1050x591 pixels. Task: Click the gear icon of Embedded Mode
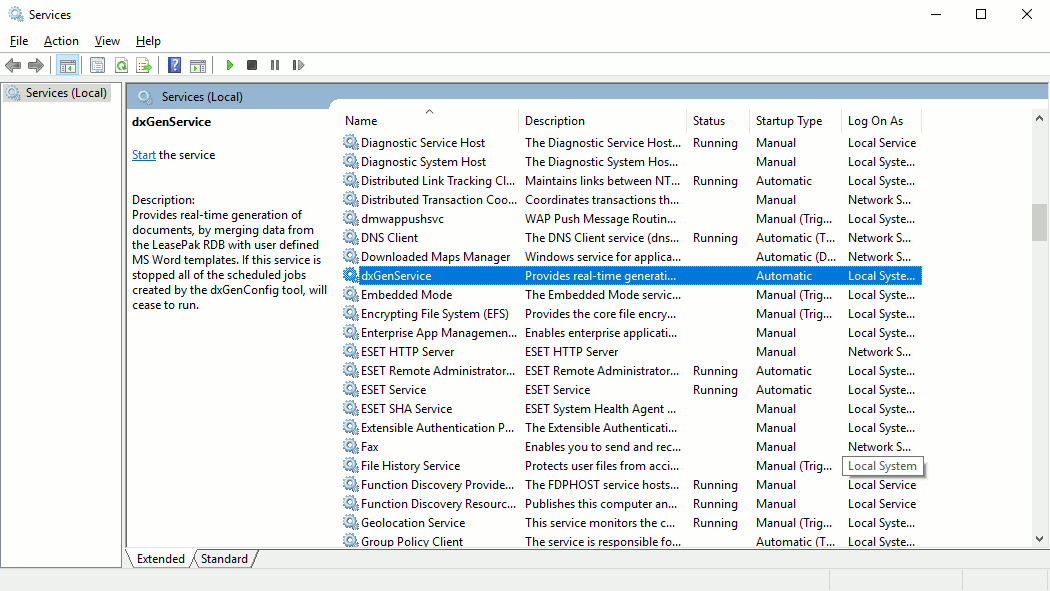click(350, 294)
